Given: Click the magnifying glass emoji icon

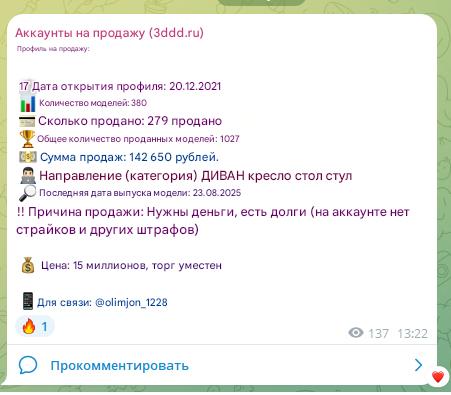Looking at the screenshot, I should [27, 193].
